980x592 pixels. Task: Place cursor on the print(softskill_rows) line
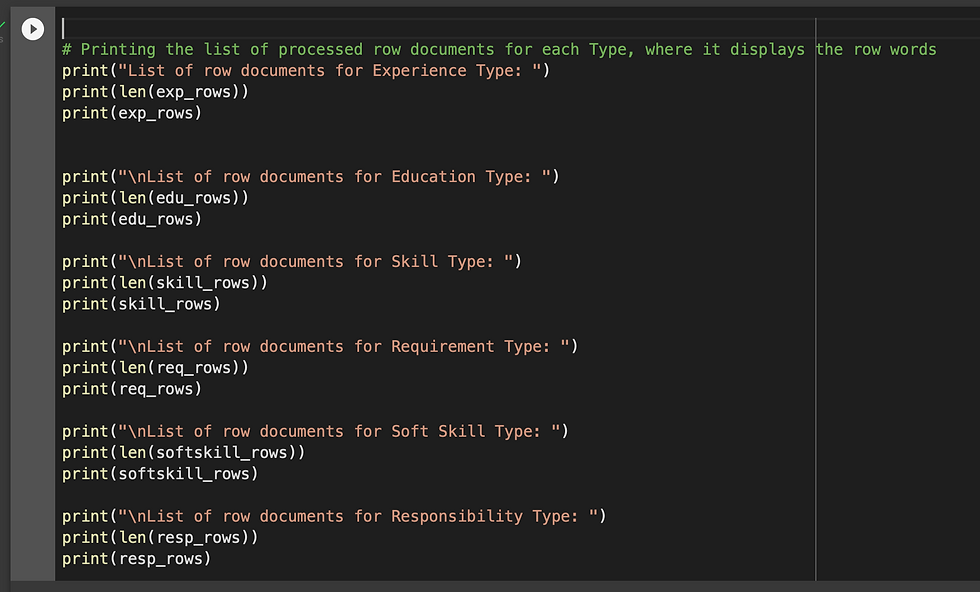pyautogui.click(x=160, y=474)
